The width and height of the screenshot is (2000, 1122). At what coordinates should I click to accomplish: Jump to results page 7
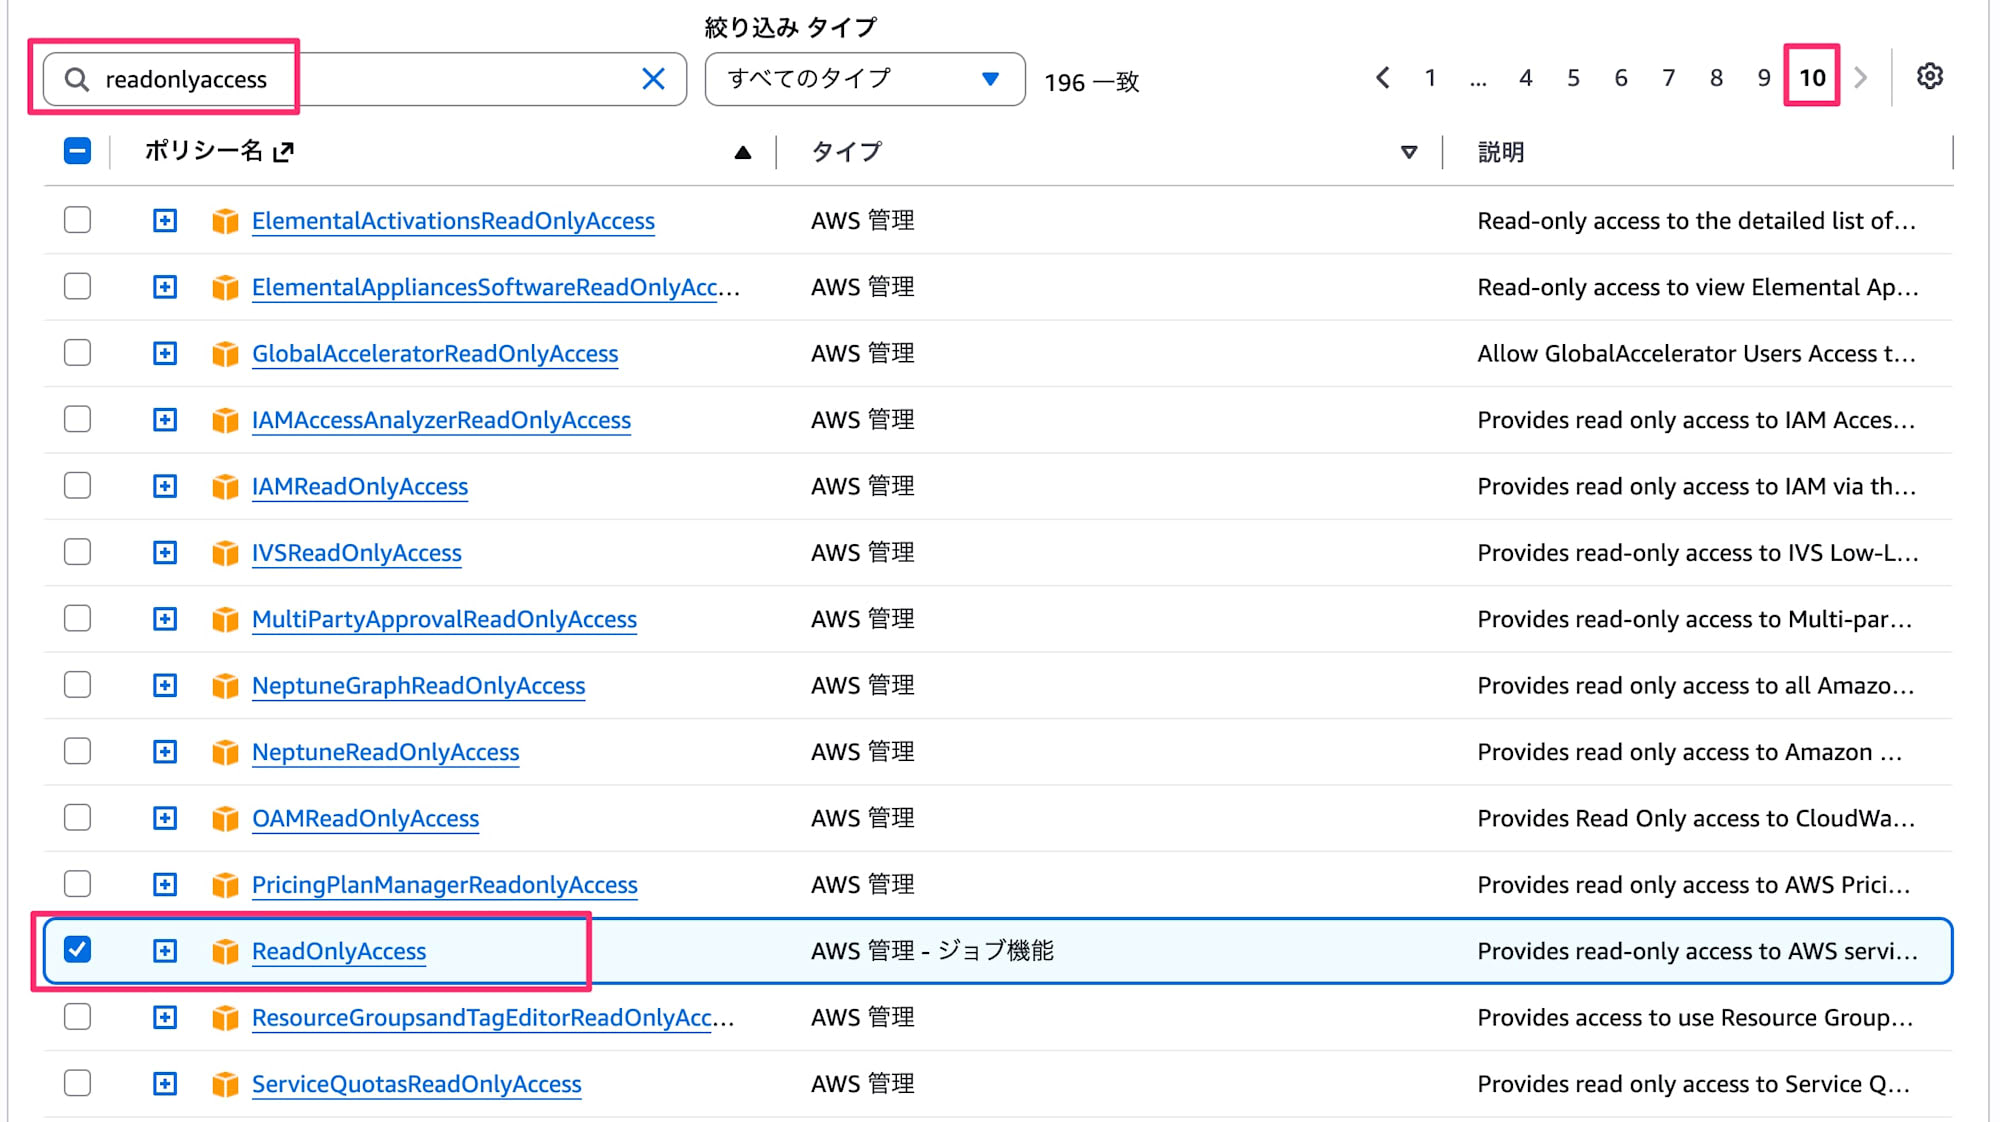pyautogui.click(x=1668, y=78)
